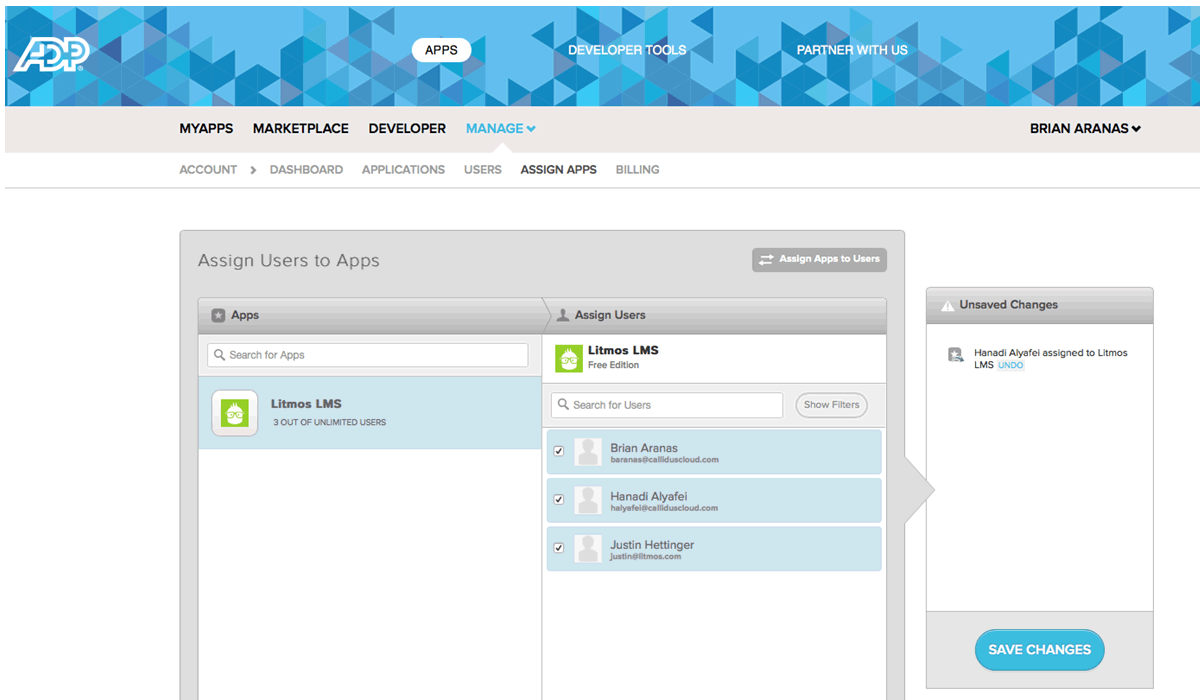Uncheck the Brian Aranas checkbox

(x=559, y=451)
